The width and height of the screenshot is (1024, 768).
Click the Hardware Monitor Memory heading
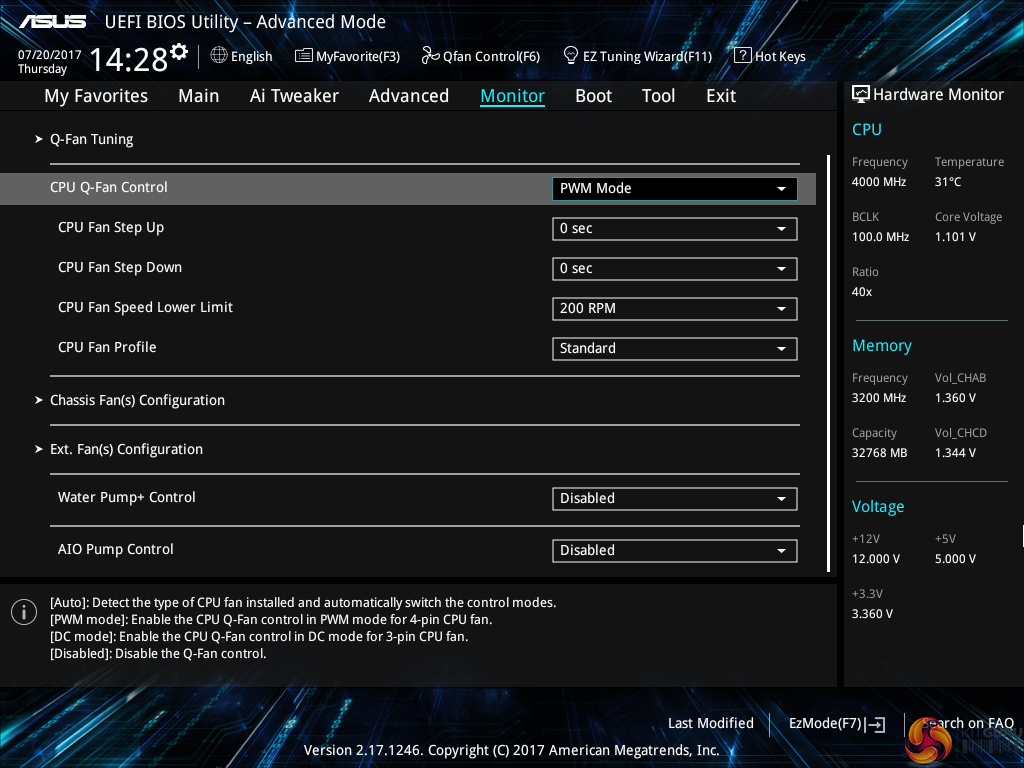point(882,346)
